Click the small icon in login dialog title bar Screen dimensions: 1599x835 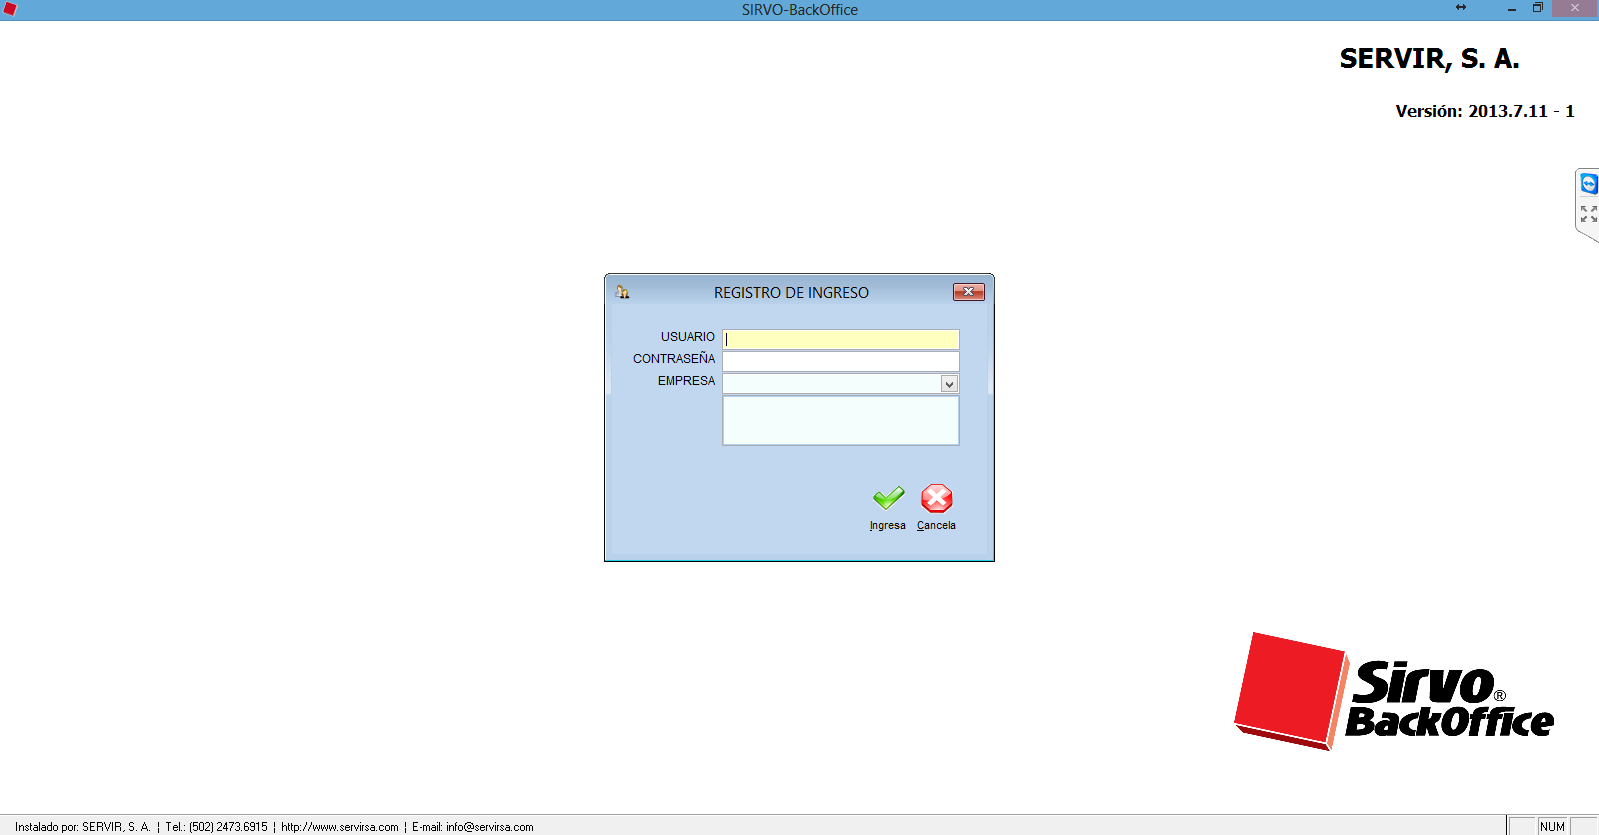[623, 292]
